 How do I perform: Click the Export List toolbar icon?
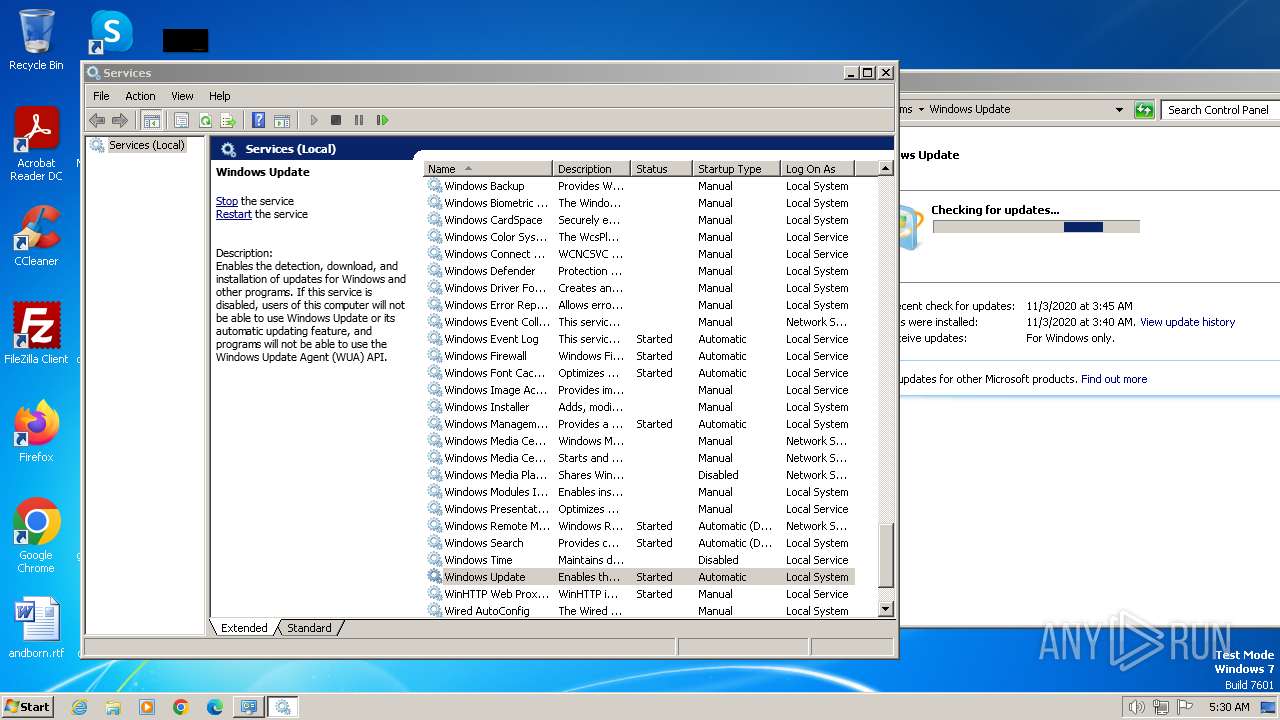[228, 120]
